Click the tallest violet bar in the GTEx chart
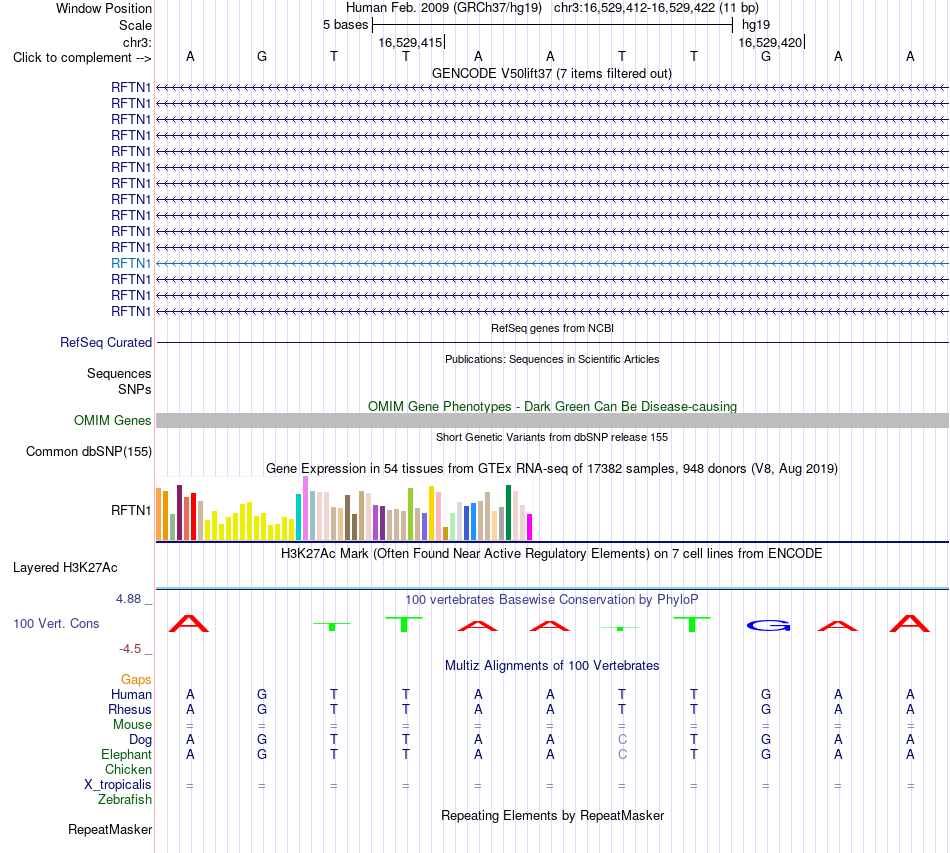 (x=305, y=508)
